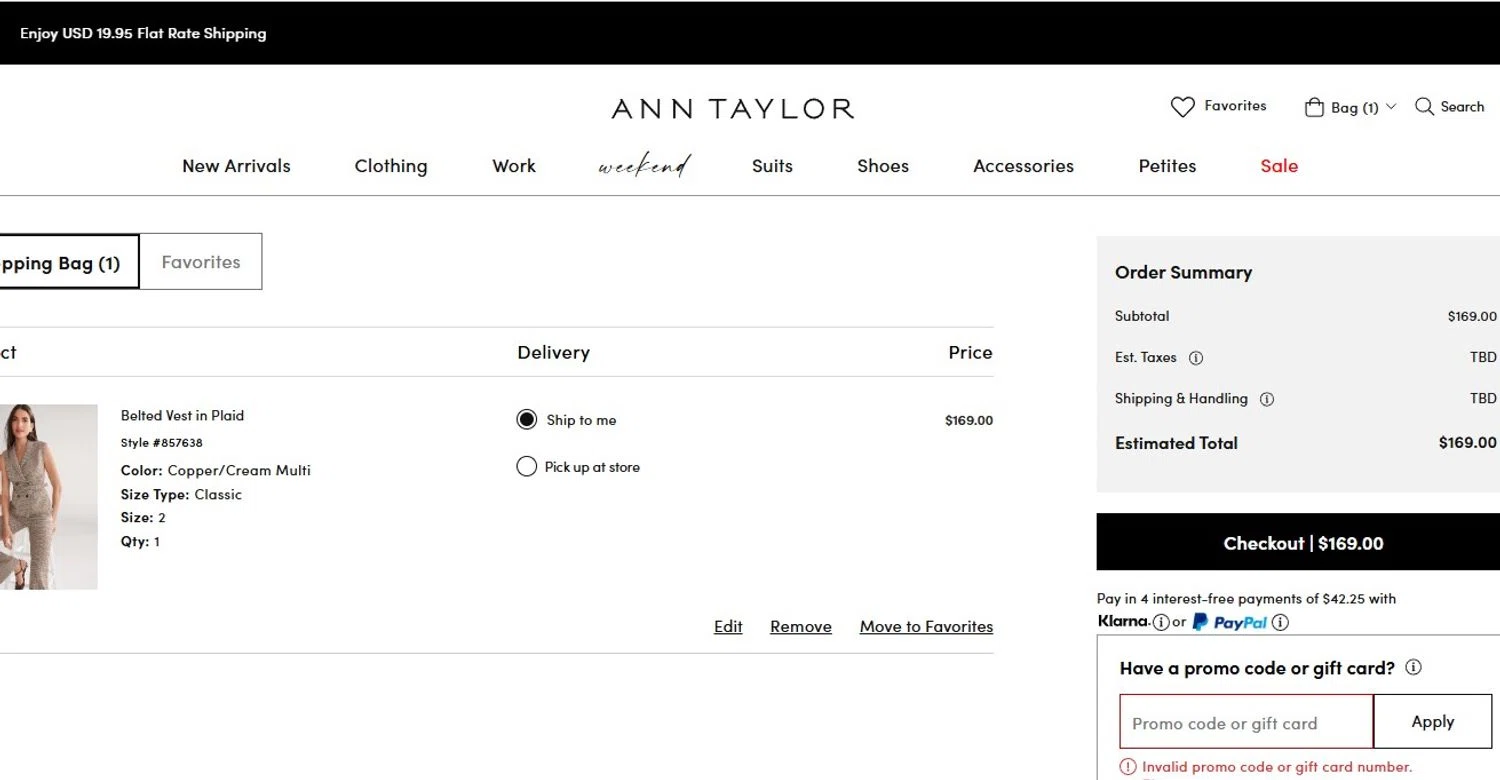Select Pick up at store option
This screenshot has width=1500, height=780.
click(x=527, y=467)
